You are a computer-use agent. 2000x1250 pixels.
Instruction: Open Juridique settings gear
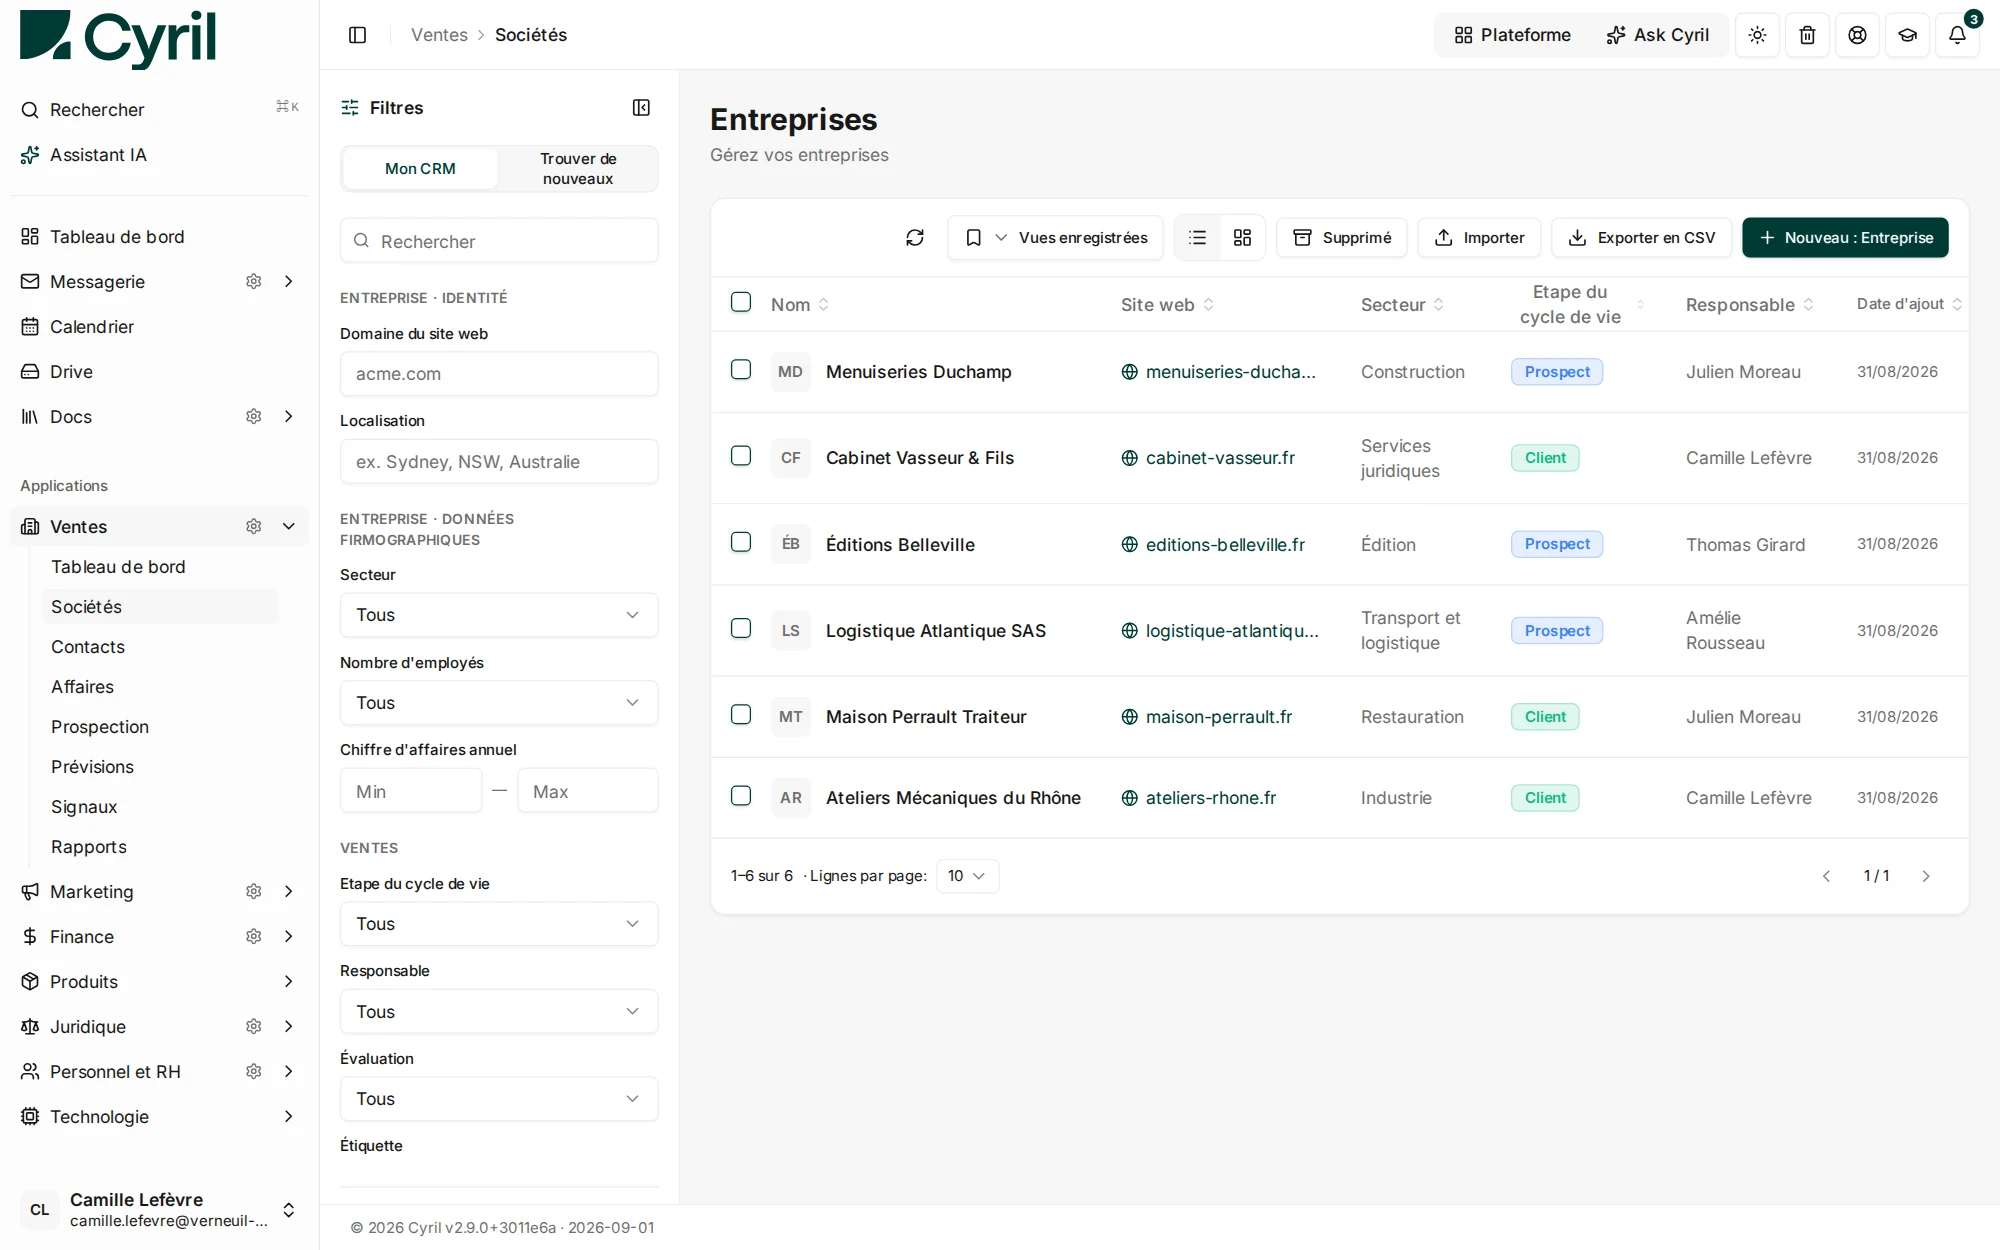254,1027
